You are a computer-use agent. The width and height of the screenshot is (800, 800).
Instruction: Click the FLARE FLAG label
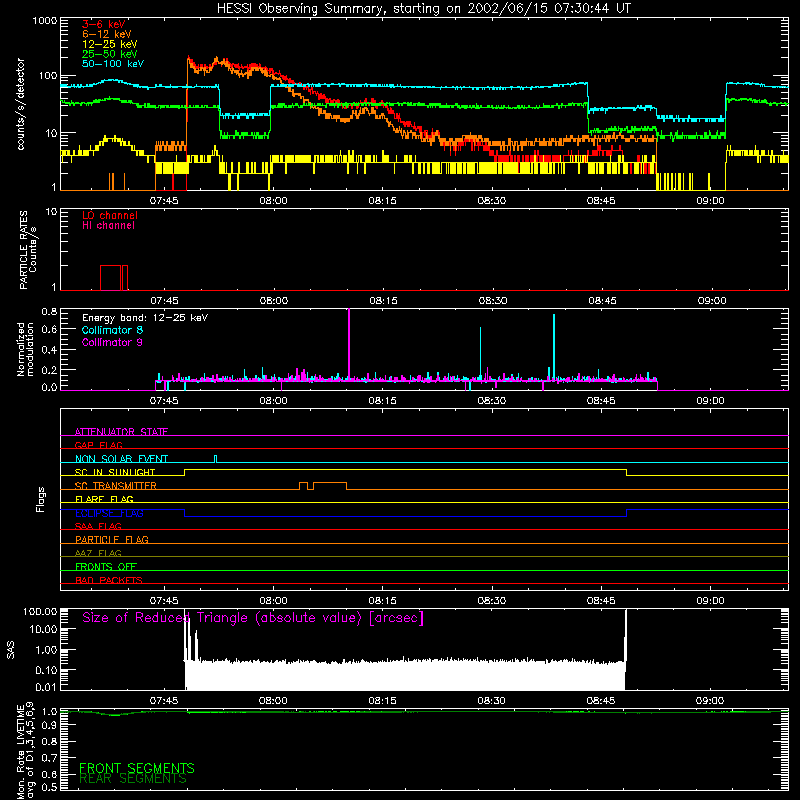104,499
